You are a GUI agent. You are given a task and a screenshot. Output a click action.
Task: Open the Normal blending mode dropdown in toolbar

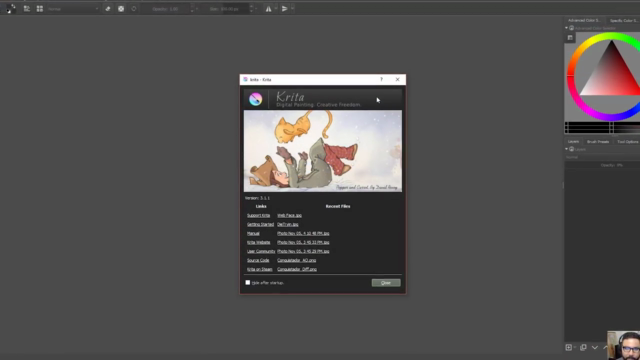[x=73, y=9]
